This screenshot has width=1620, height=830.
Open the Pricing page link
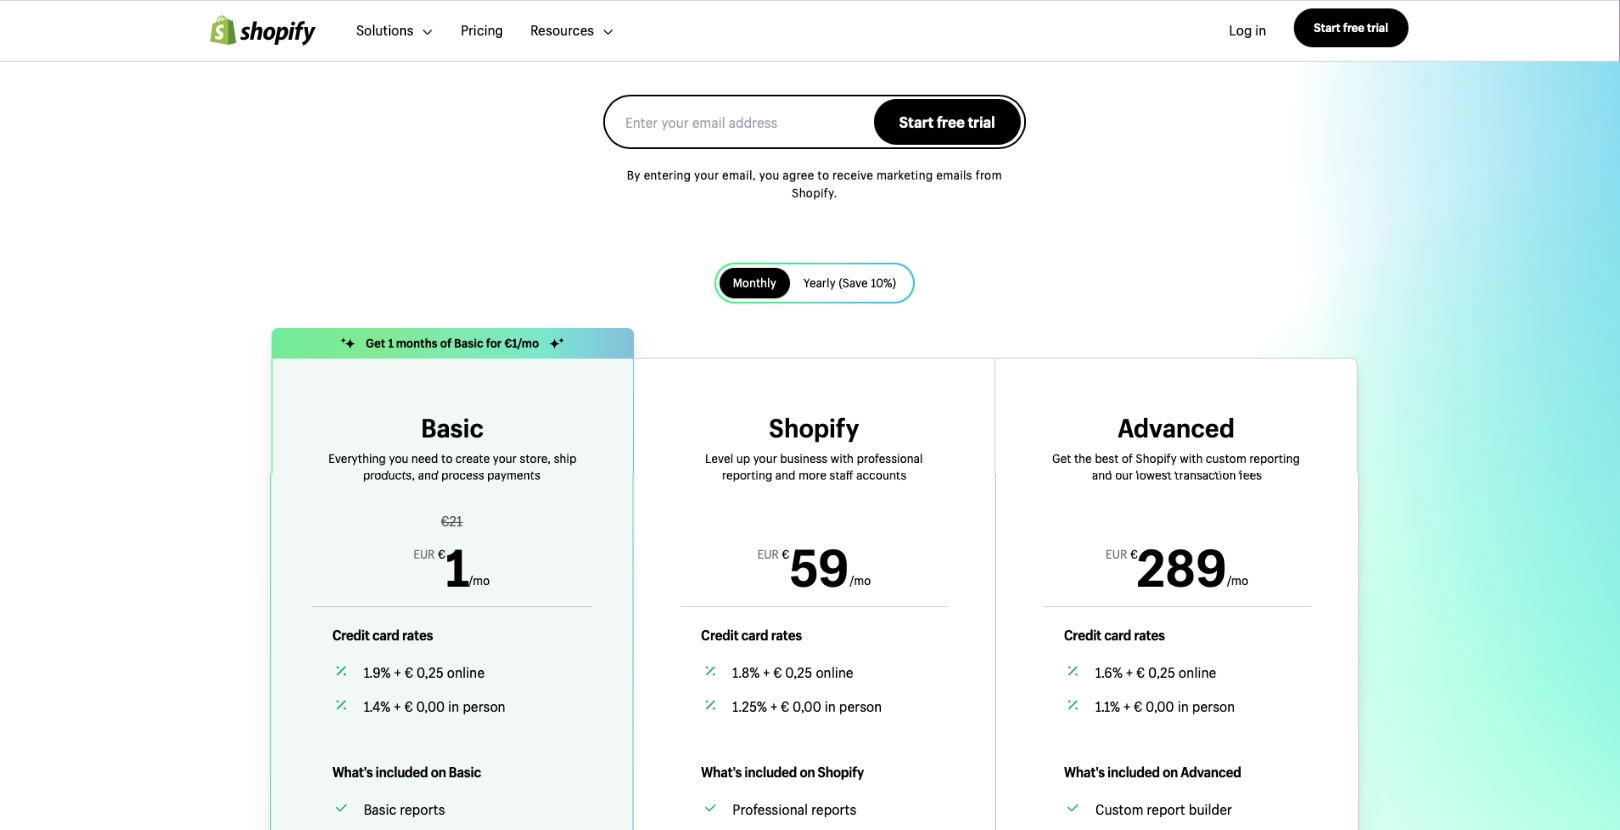click(481, 31)
